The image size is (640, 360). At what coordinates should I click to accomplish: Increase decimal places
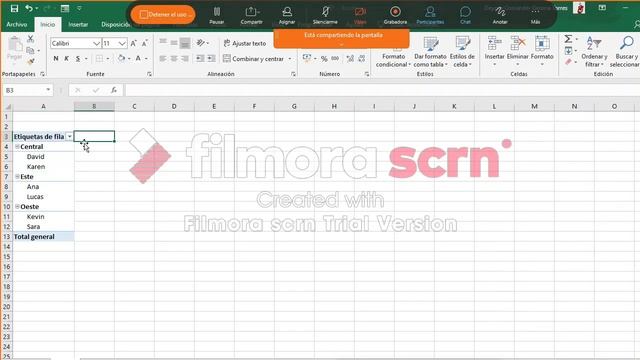[350, 59]
